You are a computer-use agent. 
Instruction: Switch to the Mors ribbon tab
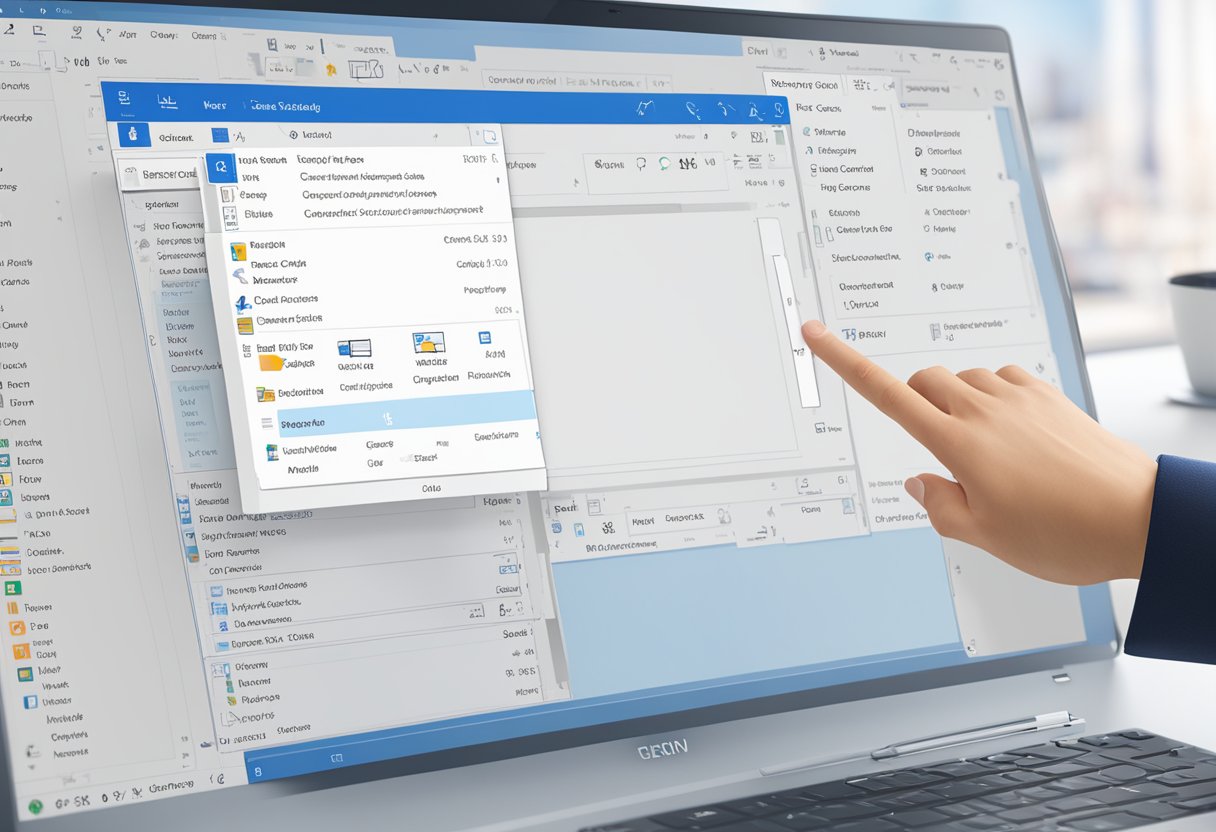(x=213, y=104)
